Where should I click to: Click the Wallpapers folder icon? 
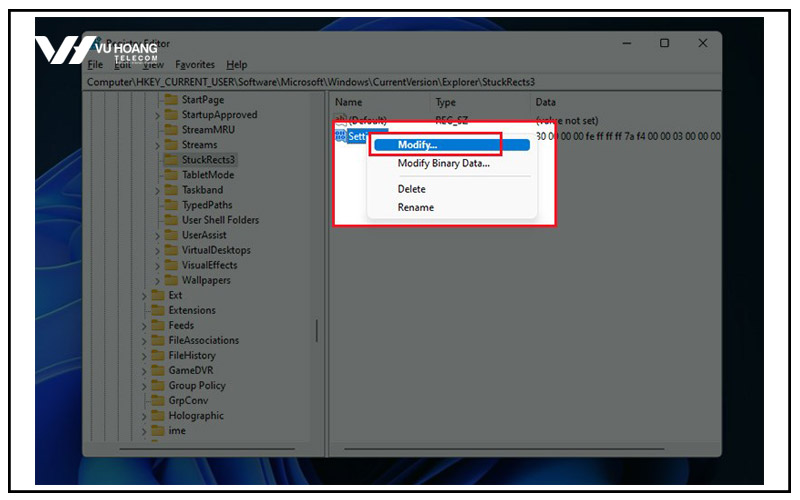[x=171, y=280]
